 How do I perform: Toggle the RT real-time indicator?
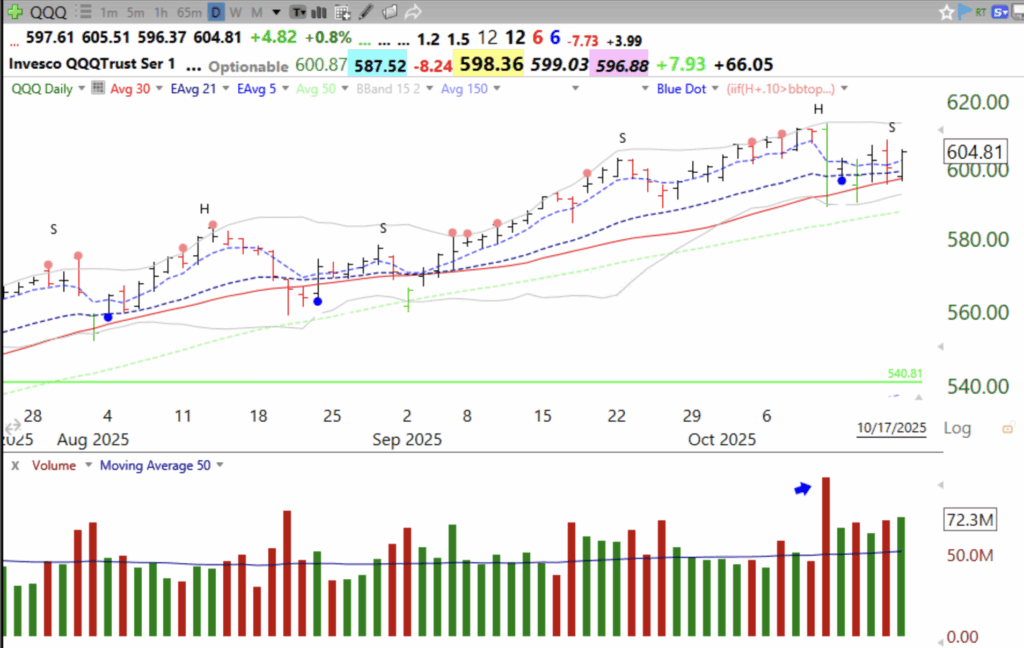(980, 11)
